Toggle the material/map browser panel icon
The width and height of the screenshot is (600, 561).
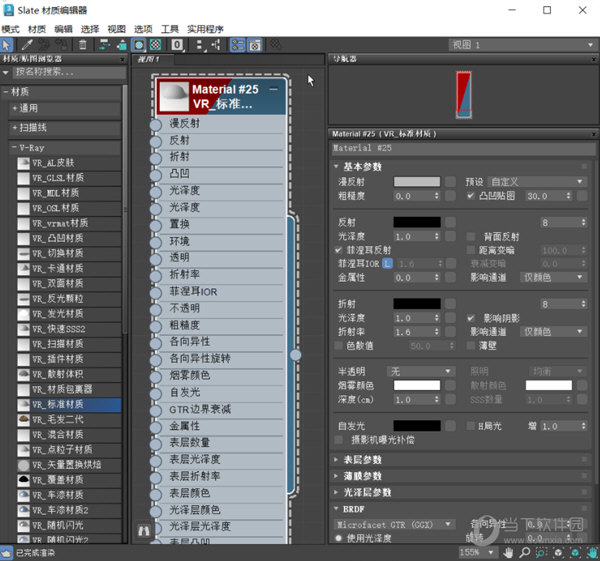point(237,45)
